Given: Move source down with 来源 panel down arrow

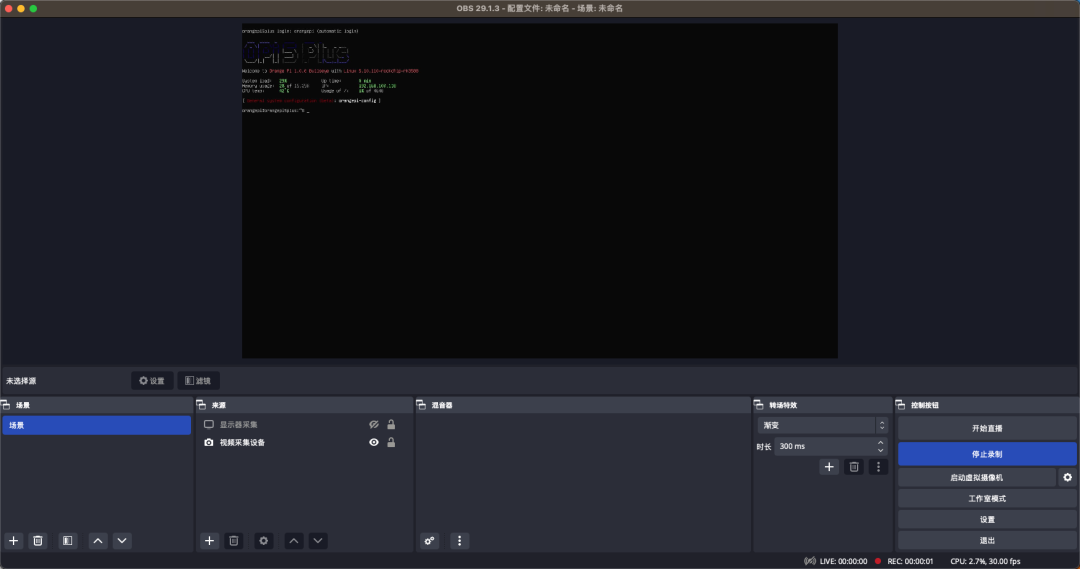Looking at the screenshot, I should point(318,541).
